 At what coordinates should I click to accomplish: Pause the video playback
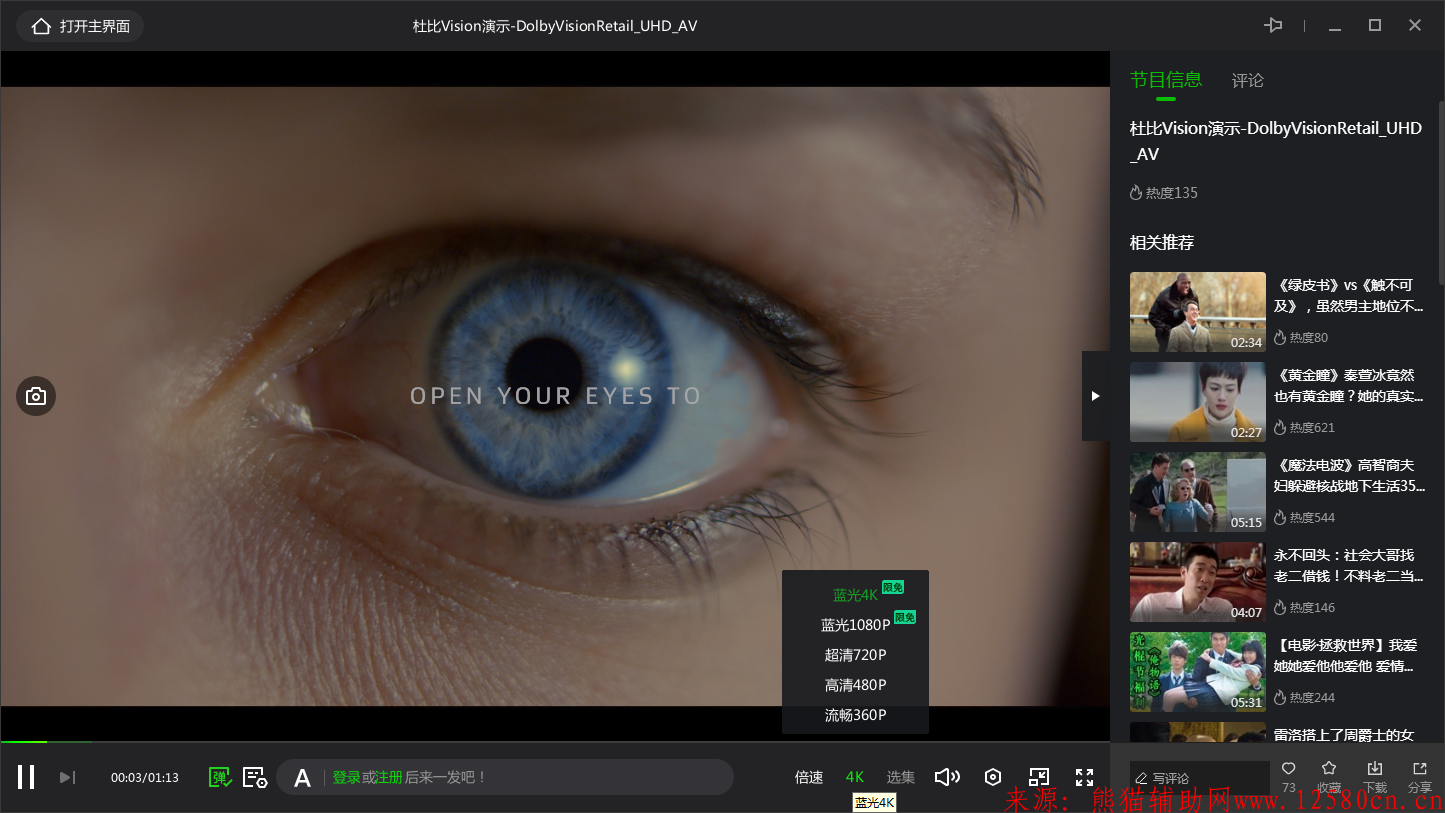[27, 777]
